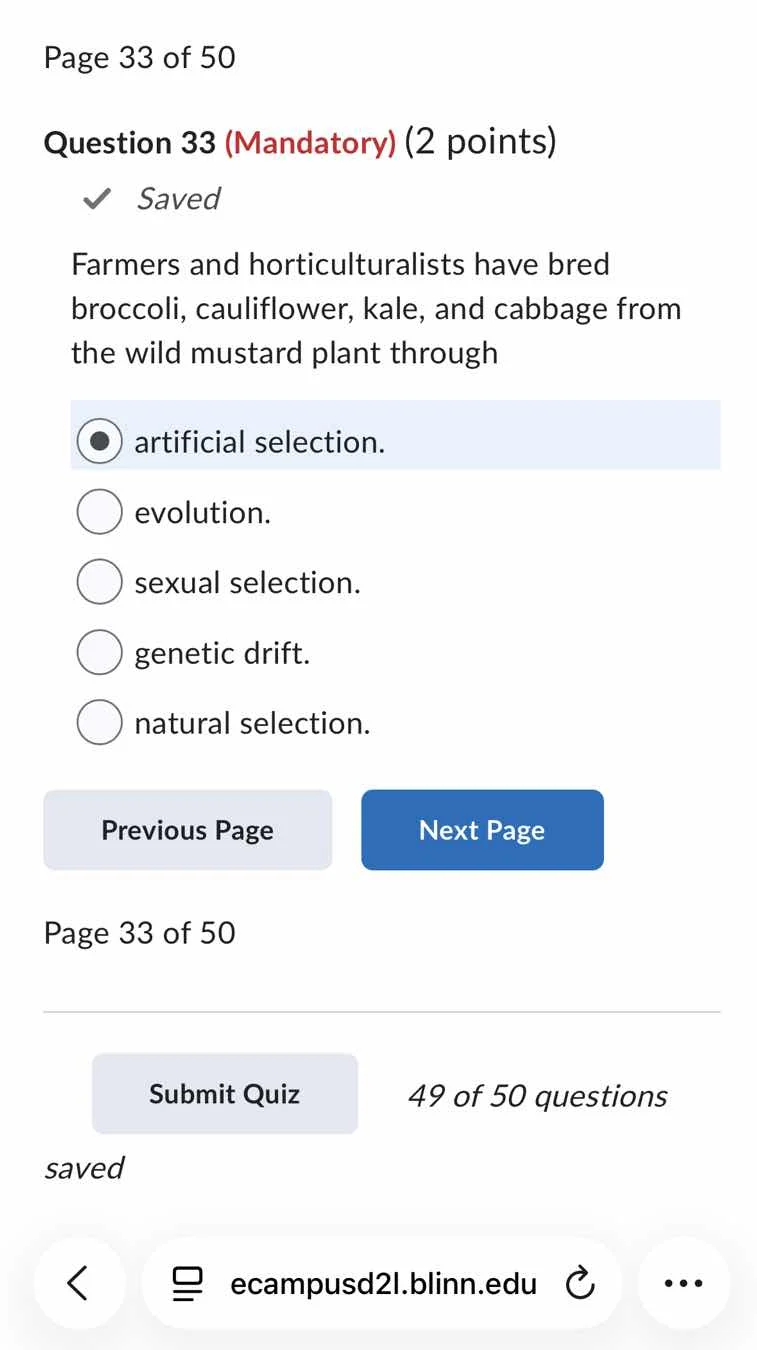The width and height of the screenshot is (757, 1350).
Task: Open the ecampusd2l.blinn.edu address bar
Action: point(383,1283)
